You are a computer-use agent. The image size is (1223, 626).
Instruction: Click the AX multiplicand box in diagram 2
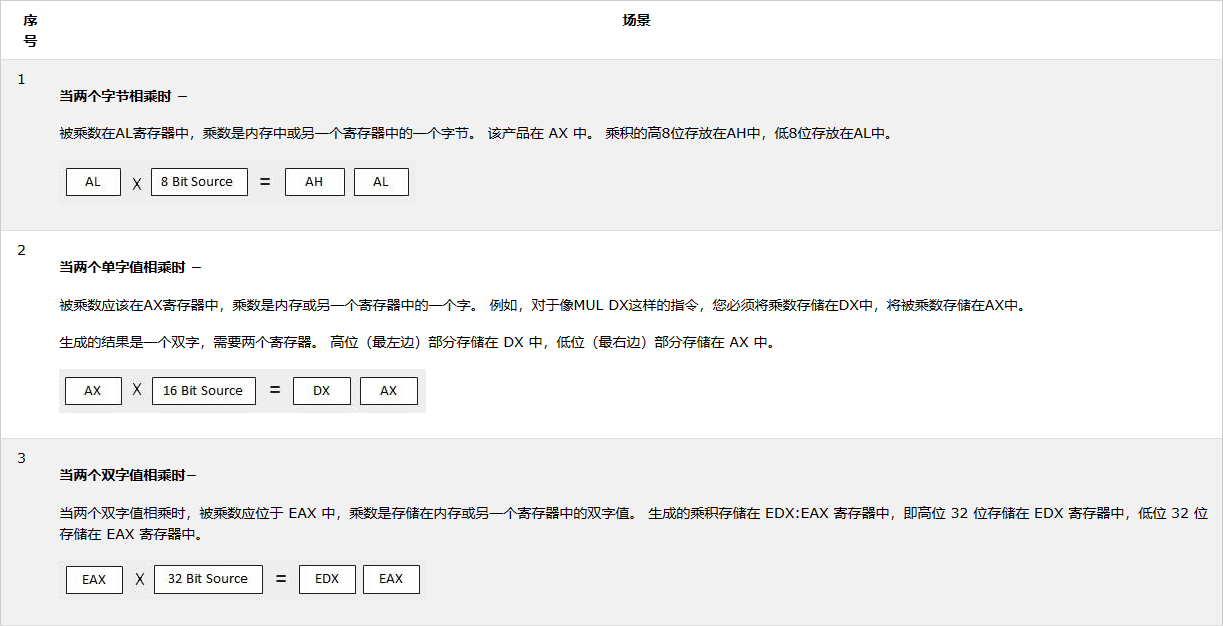coord(93,391)
